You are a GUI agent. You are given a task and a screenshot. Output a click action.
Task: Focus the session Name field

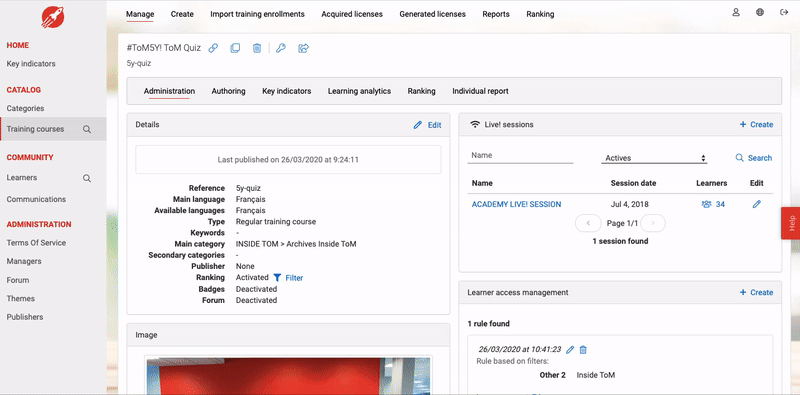click(x=520, y=156)
